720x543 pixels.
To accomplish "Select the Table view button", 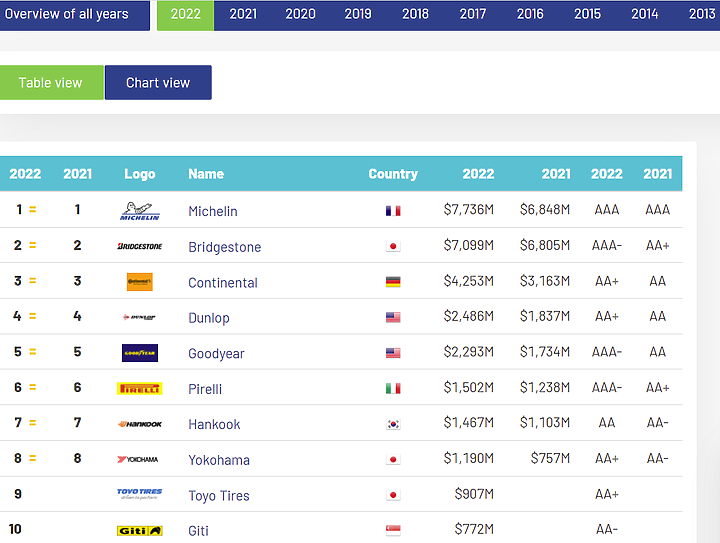I will (50, 83).
